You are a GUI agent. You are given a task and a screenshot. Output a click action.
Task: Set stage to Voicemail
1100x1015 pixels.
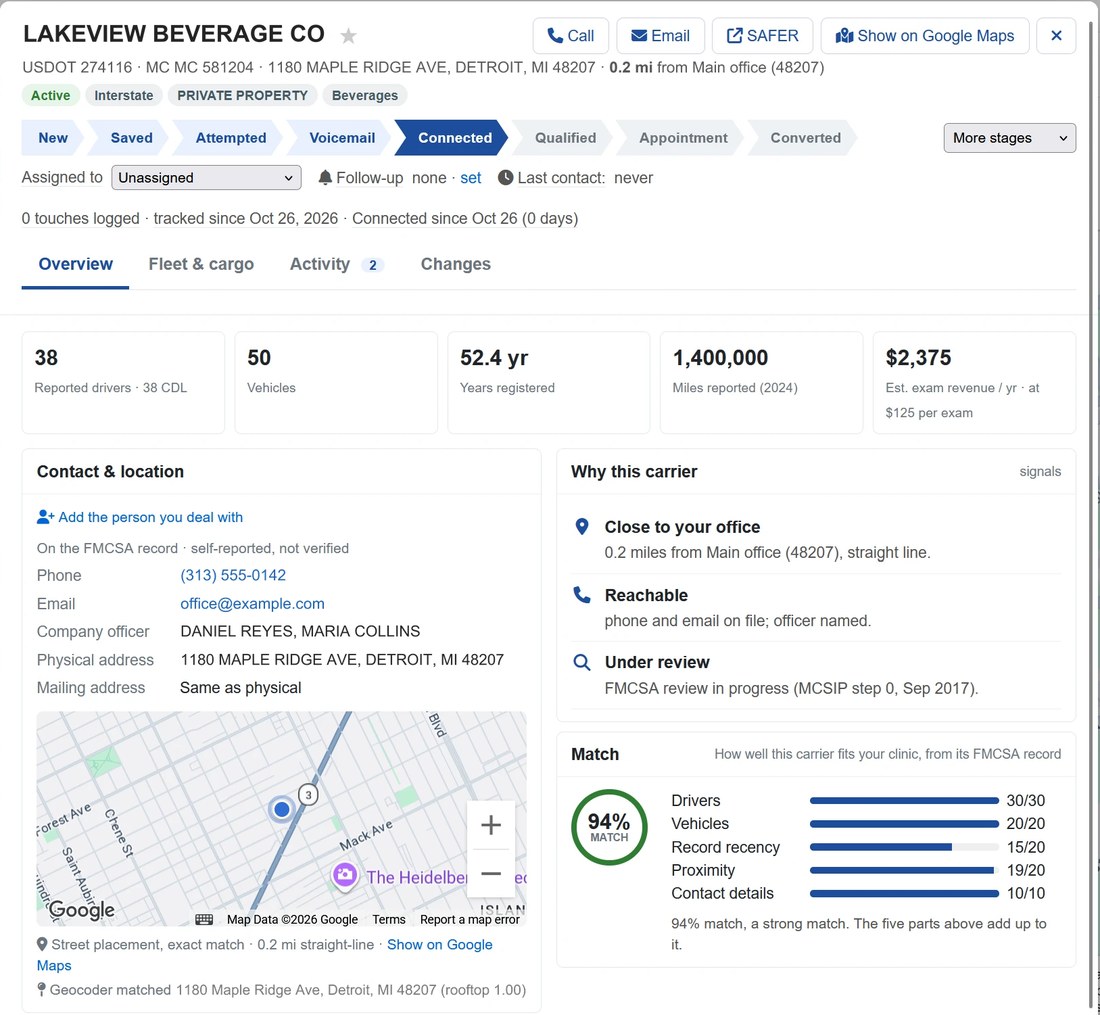[342, 137]
